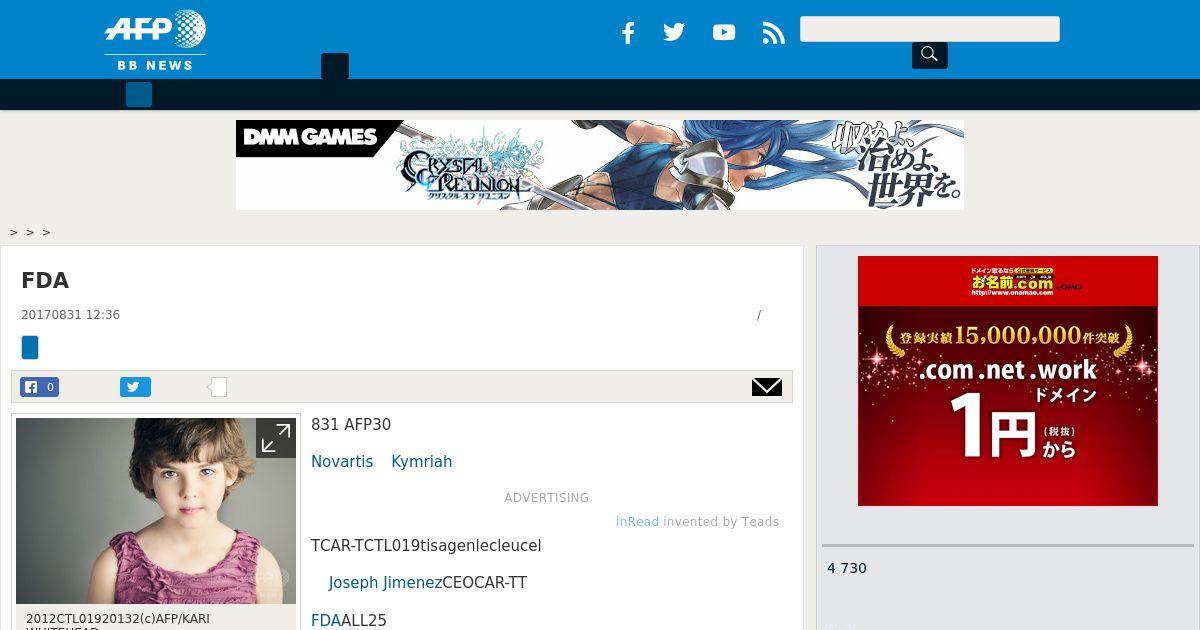The height and width of the screenshot is (630, 1200).
Task: Open the Kymriah link
Action: (421, 462)
